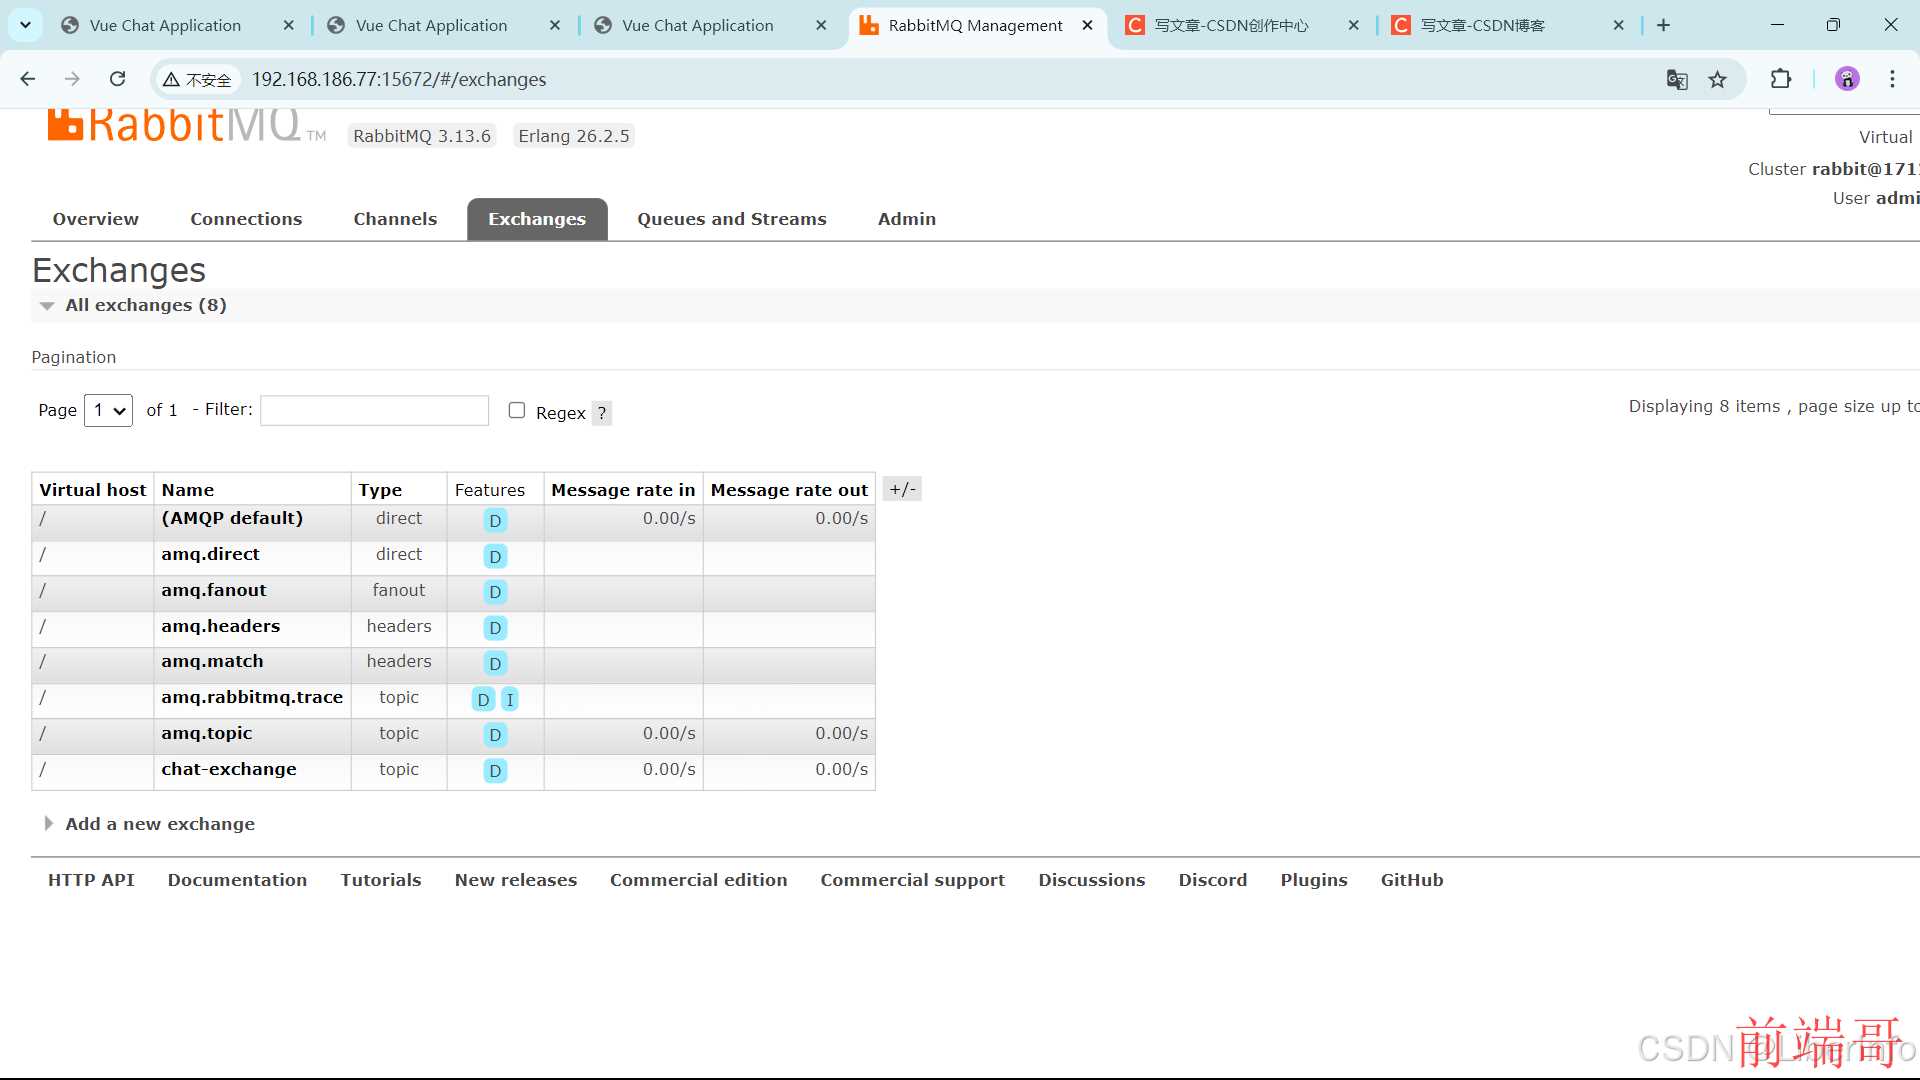Click the Documentation link
Image resolution: width=1920 pixels, height=1080 pixels.
point(237,880)
